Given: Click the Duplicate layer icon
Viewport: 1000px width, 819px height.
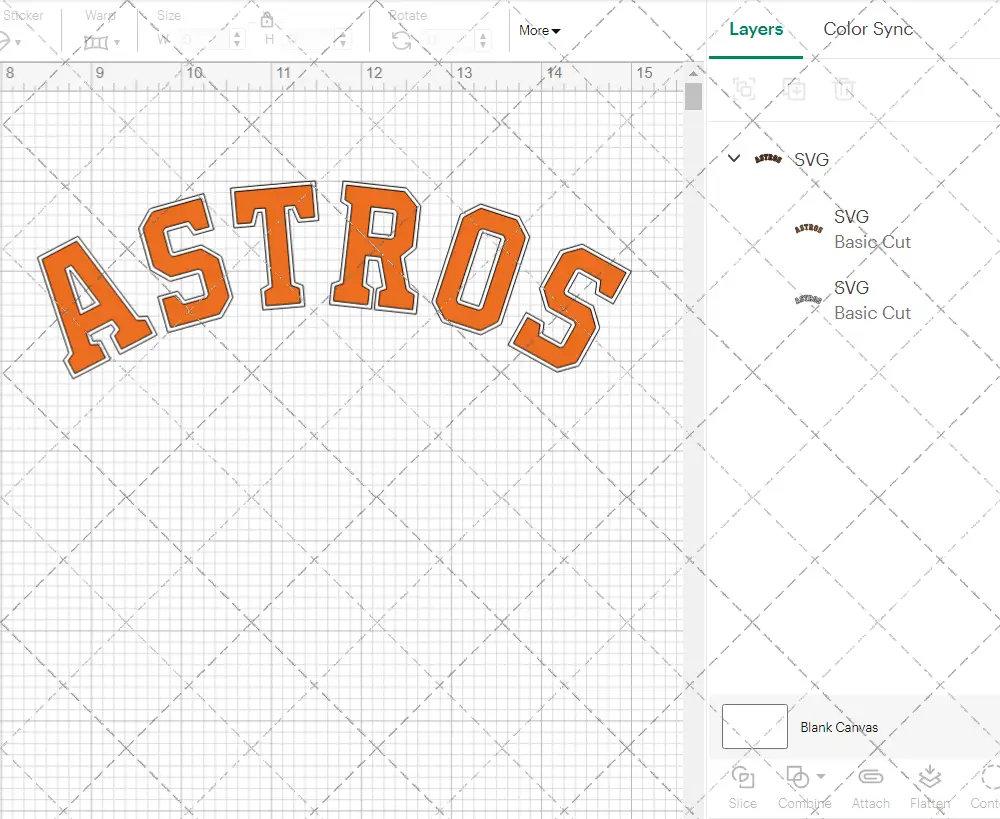Looking at the screenshot, I should click(x=795, y=89).
